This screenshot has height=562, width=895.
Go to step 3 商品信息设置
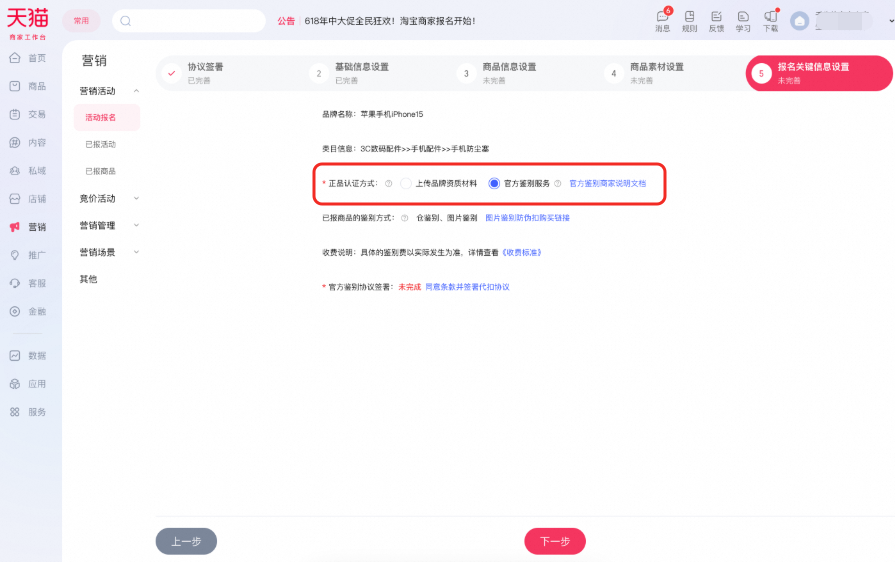pos(497,73)
